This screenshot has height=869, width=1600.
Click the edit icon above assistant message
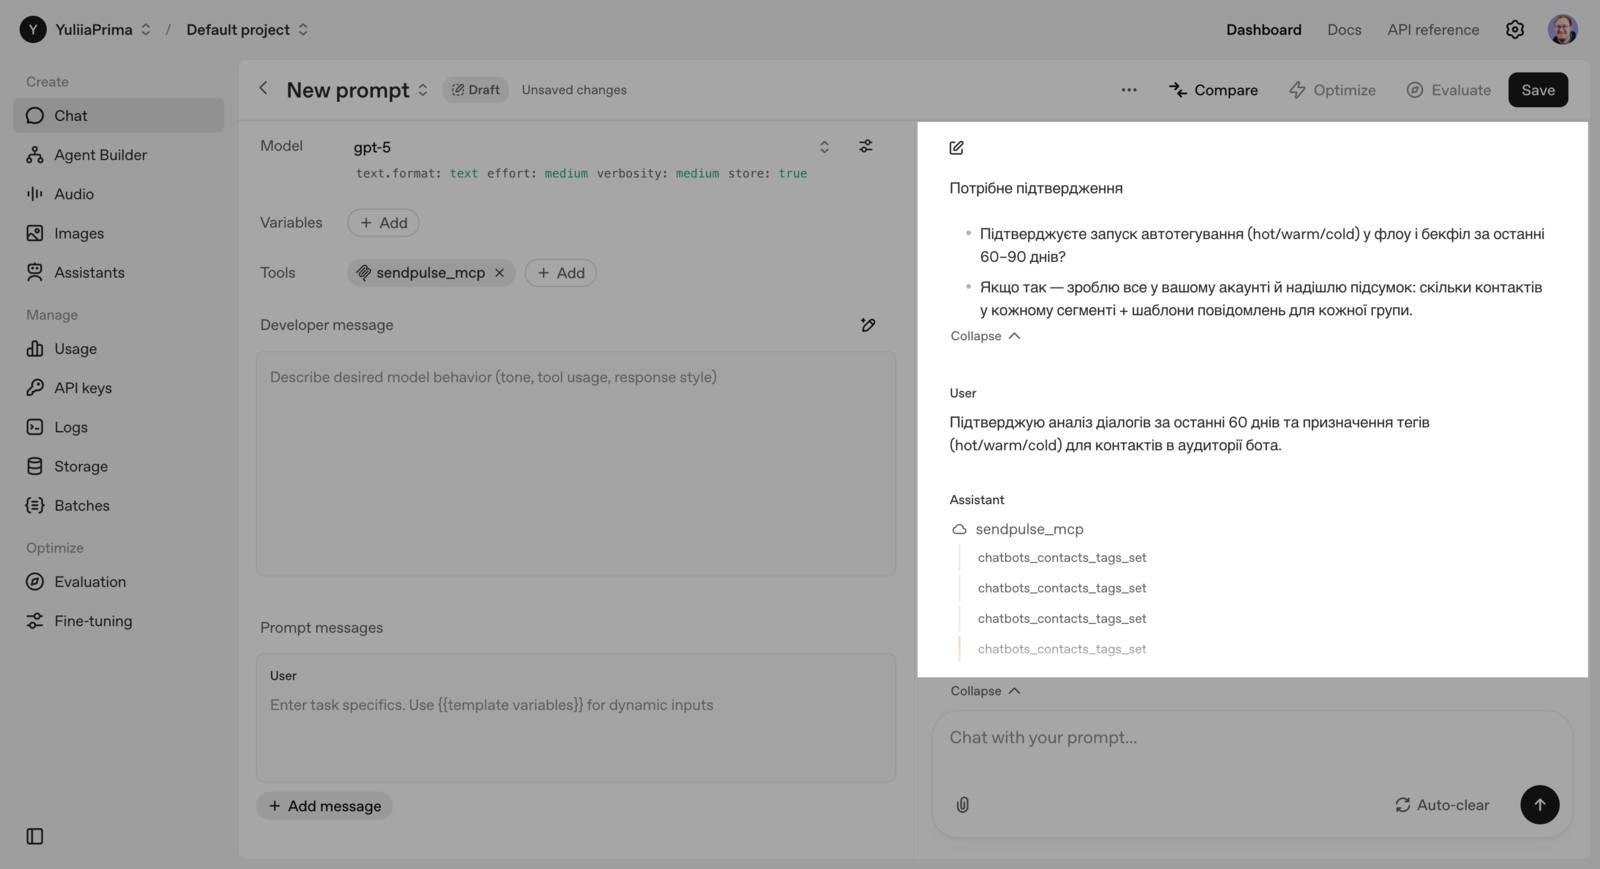pos(956,148)
